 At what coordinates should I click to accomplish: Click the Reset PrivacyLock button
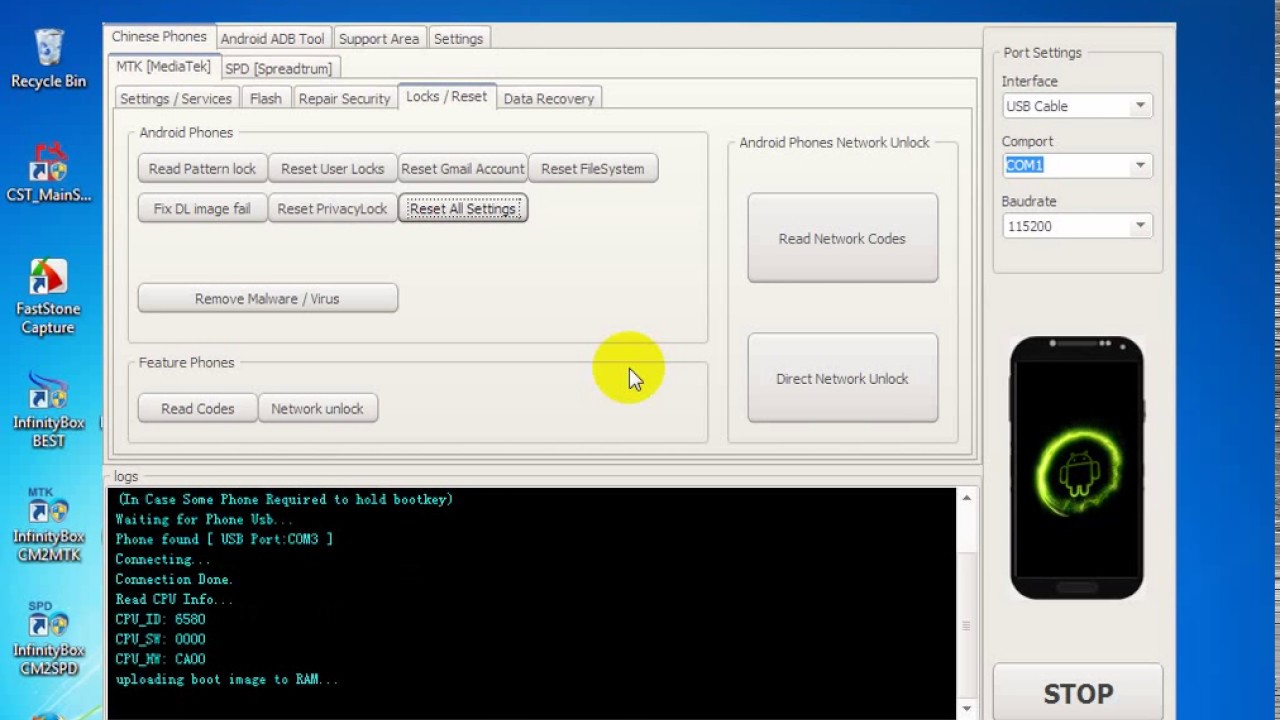coord(332,208)
